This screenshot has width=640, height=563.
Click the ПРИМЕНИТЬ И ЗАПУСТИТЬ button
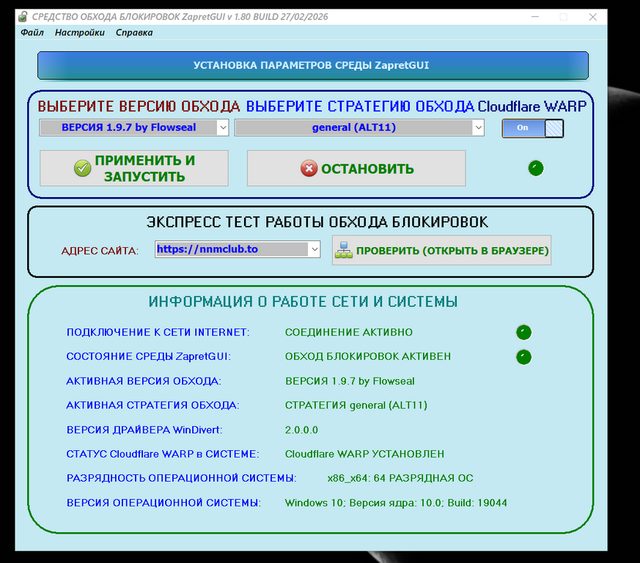point(134,168)
